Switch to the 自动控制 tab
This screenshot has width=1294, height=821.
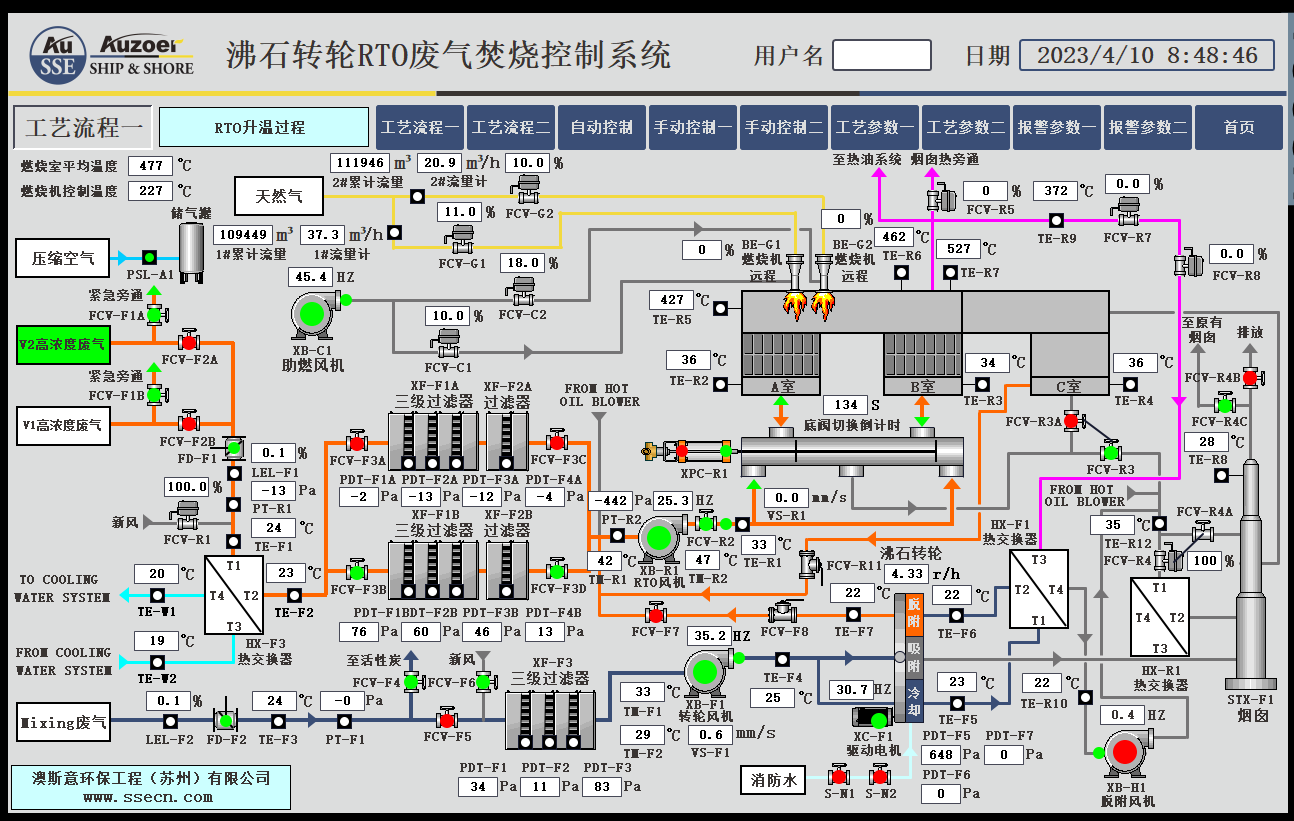pos(601,126)
